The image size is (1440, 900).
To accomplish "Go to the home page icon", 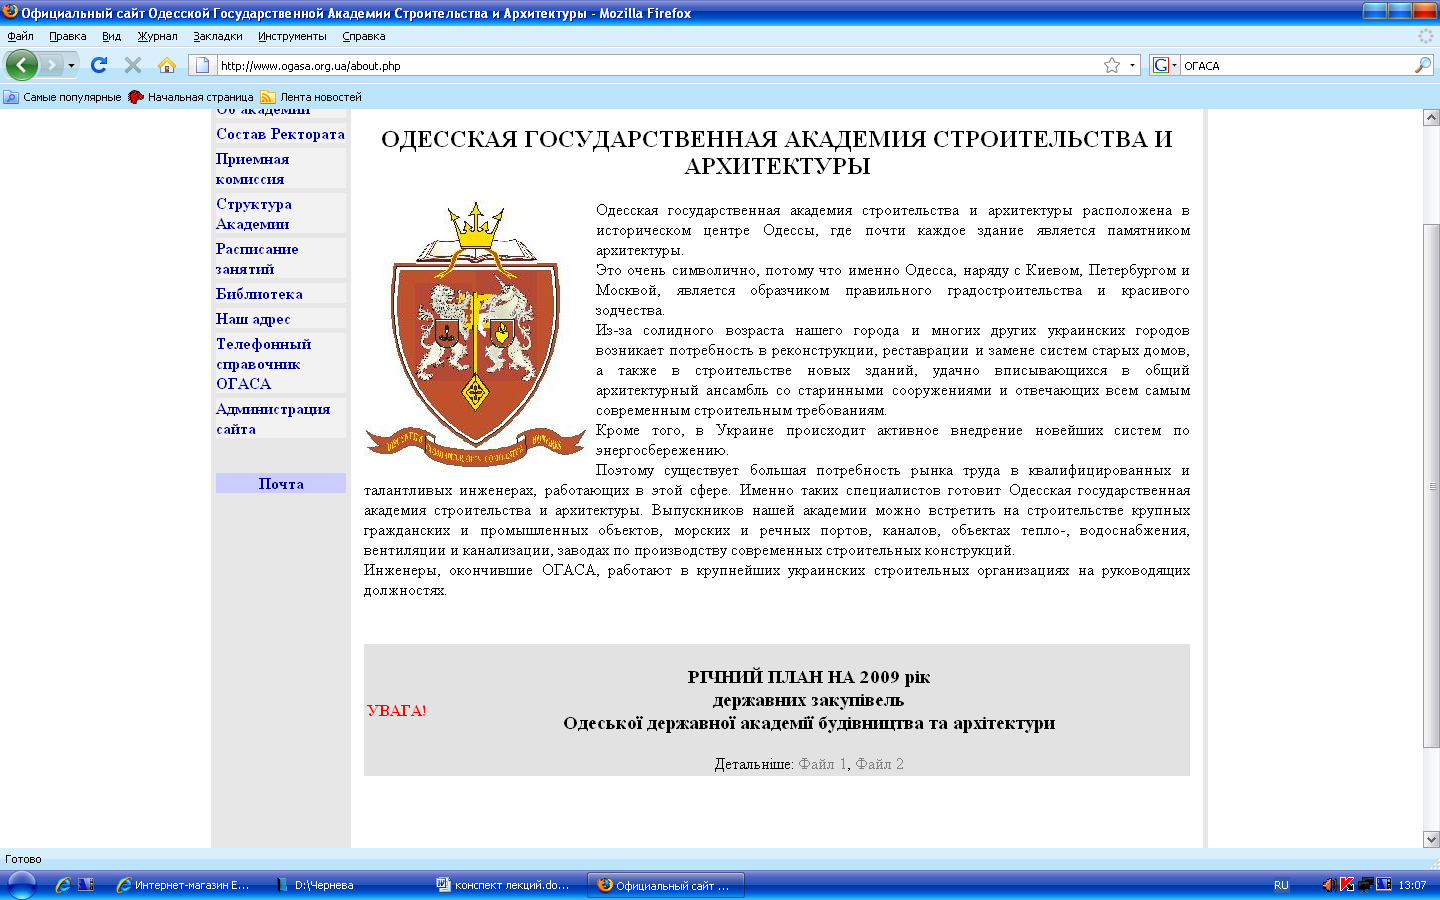I will pos(167,65).
